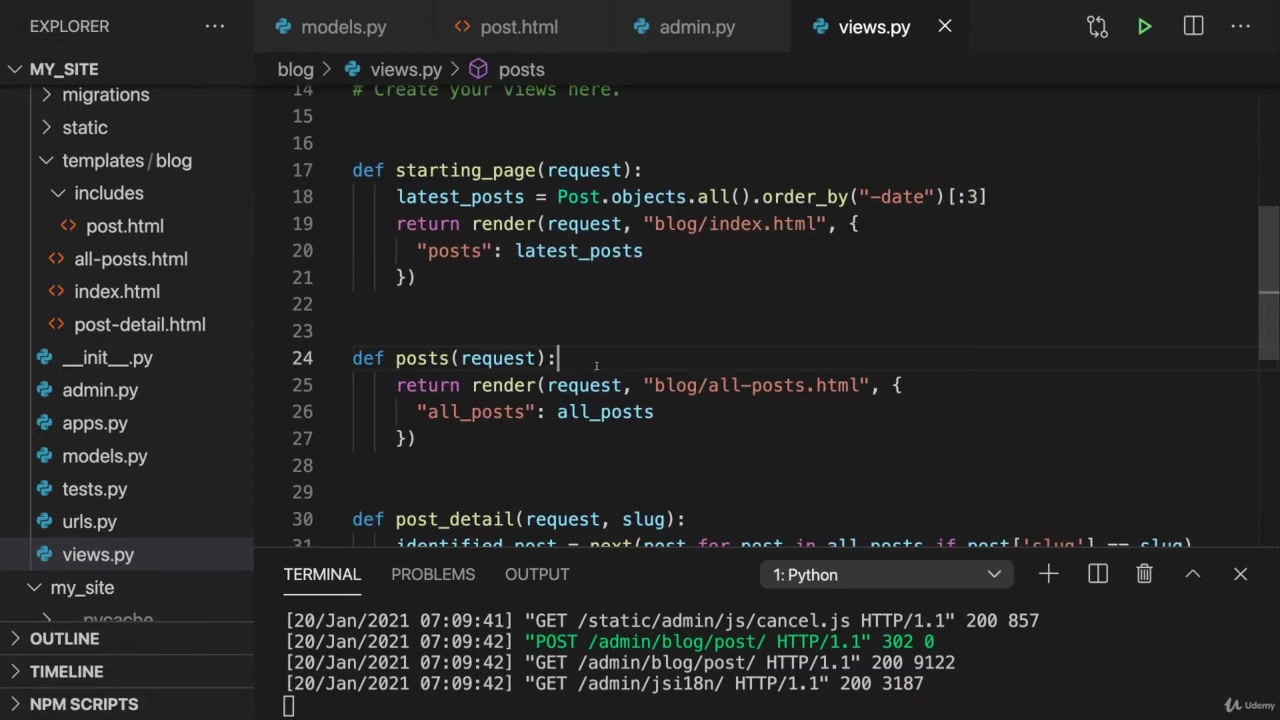The width and height of the screenshot is (1280, 720).
Task: Open source control changes compare icon
Action: [x=1097, y=27]
